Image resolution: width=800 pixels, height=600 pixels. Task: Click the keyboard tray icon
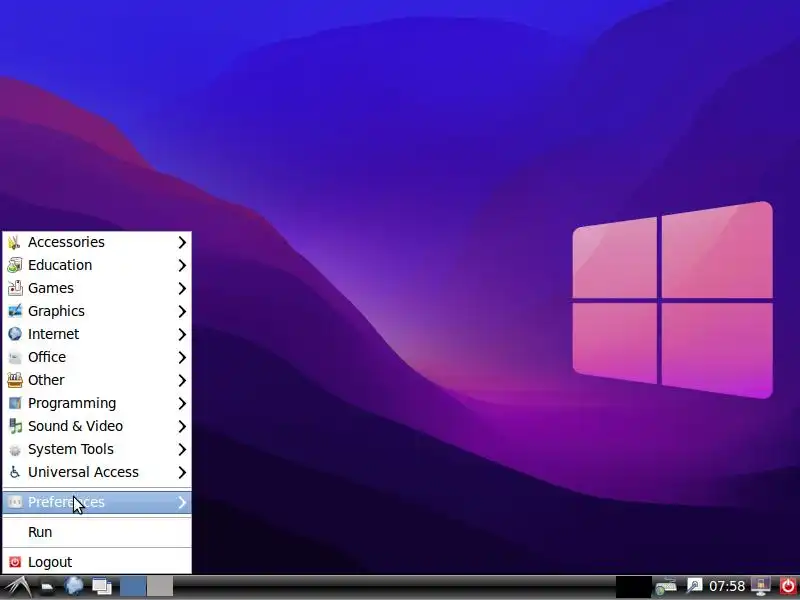(666, 587)
